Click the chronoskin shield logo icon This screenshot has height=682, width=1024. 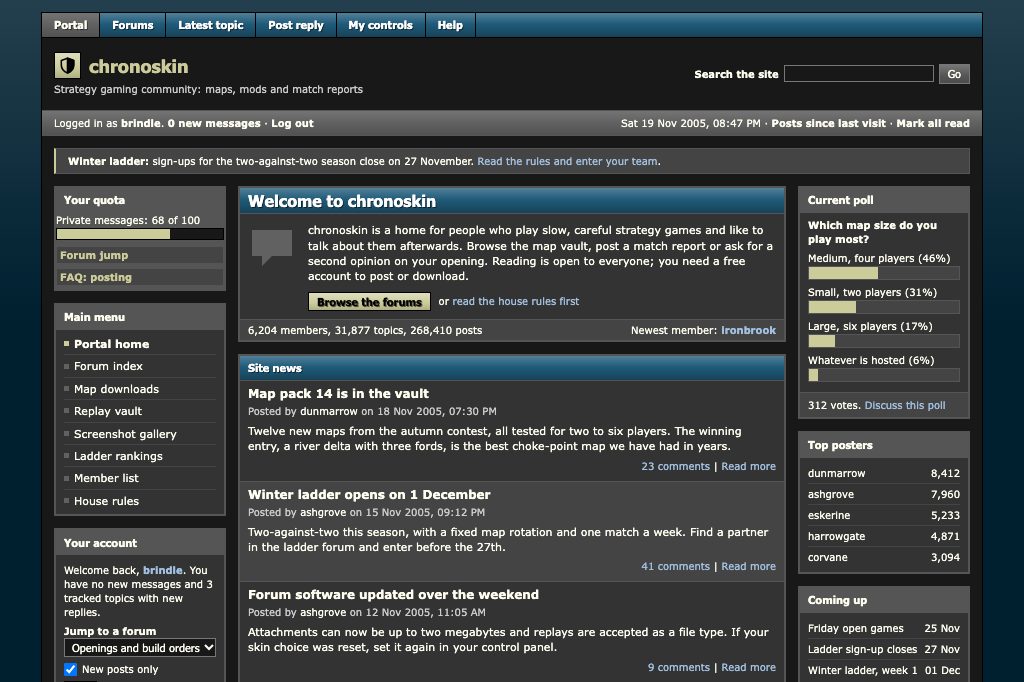point(67,66)
